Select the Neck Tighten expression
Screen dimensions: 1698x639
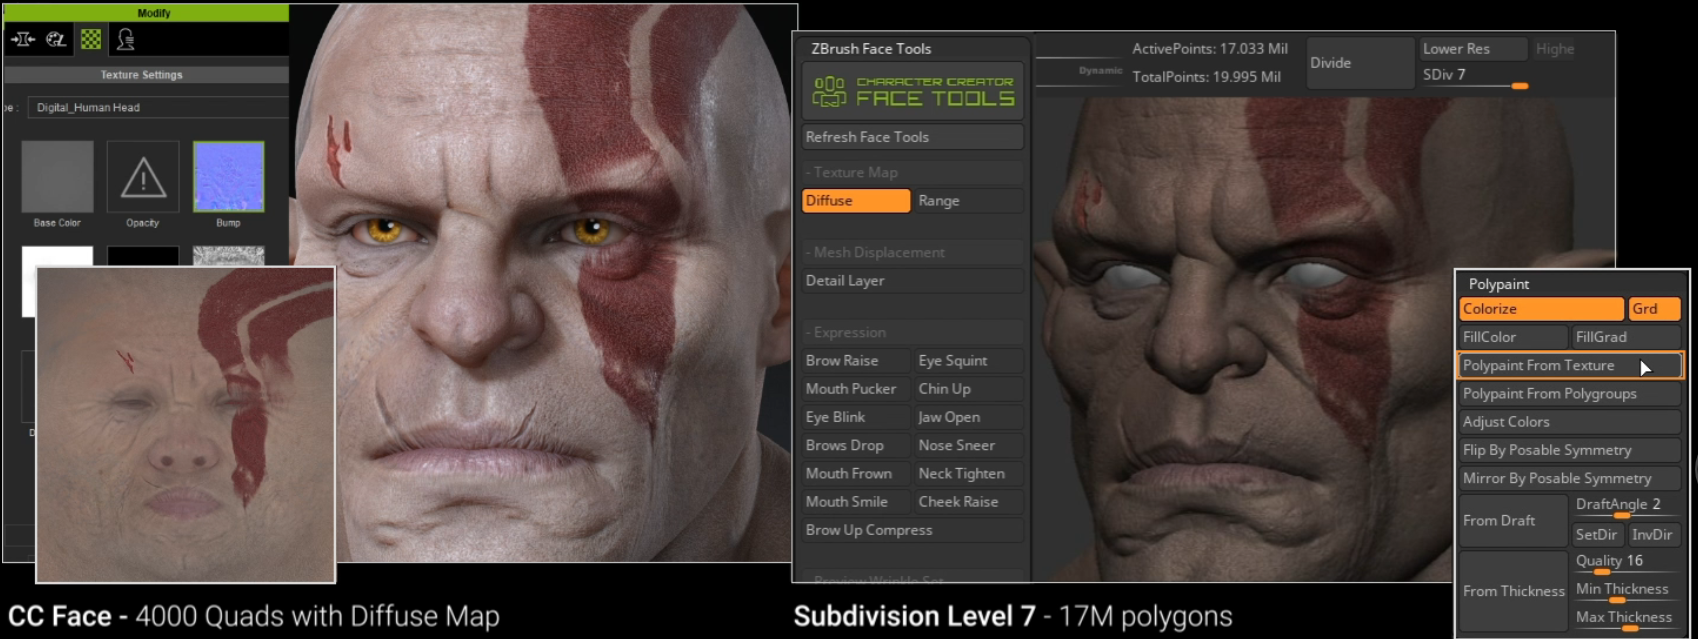pyautogui.click(x=969, y=474)
